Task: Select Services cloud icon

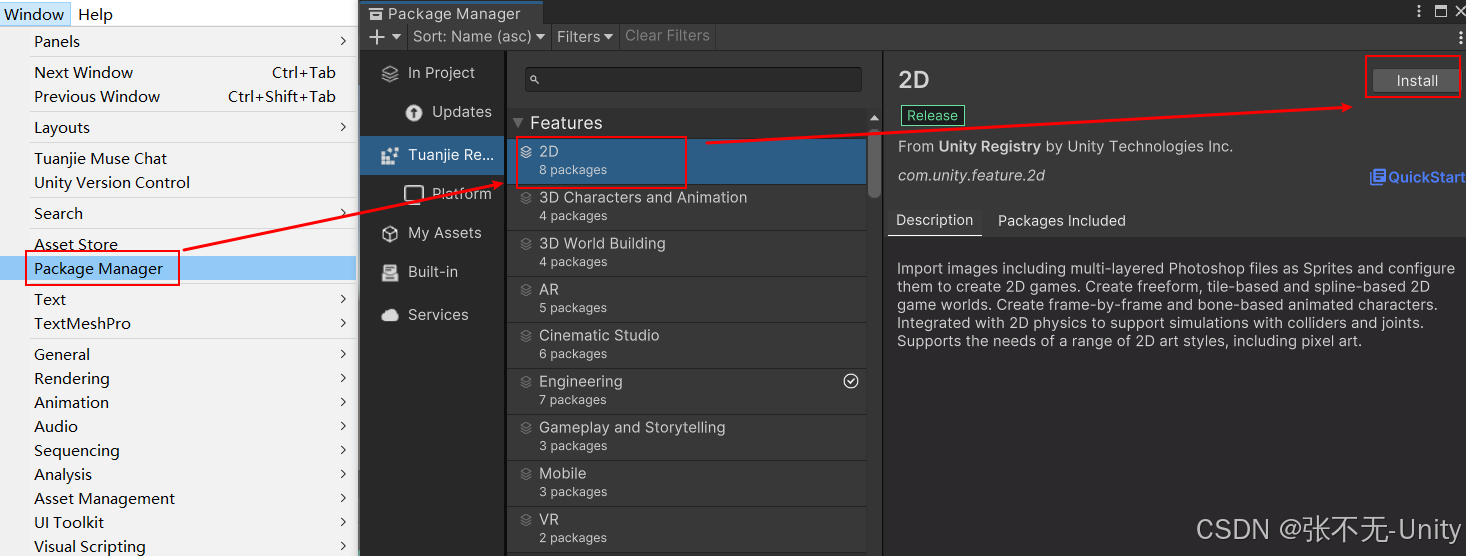Action: tap(390, 315)
